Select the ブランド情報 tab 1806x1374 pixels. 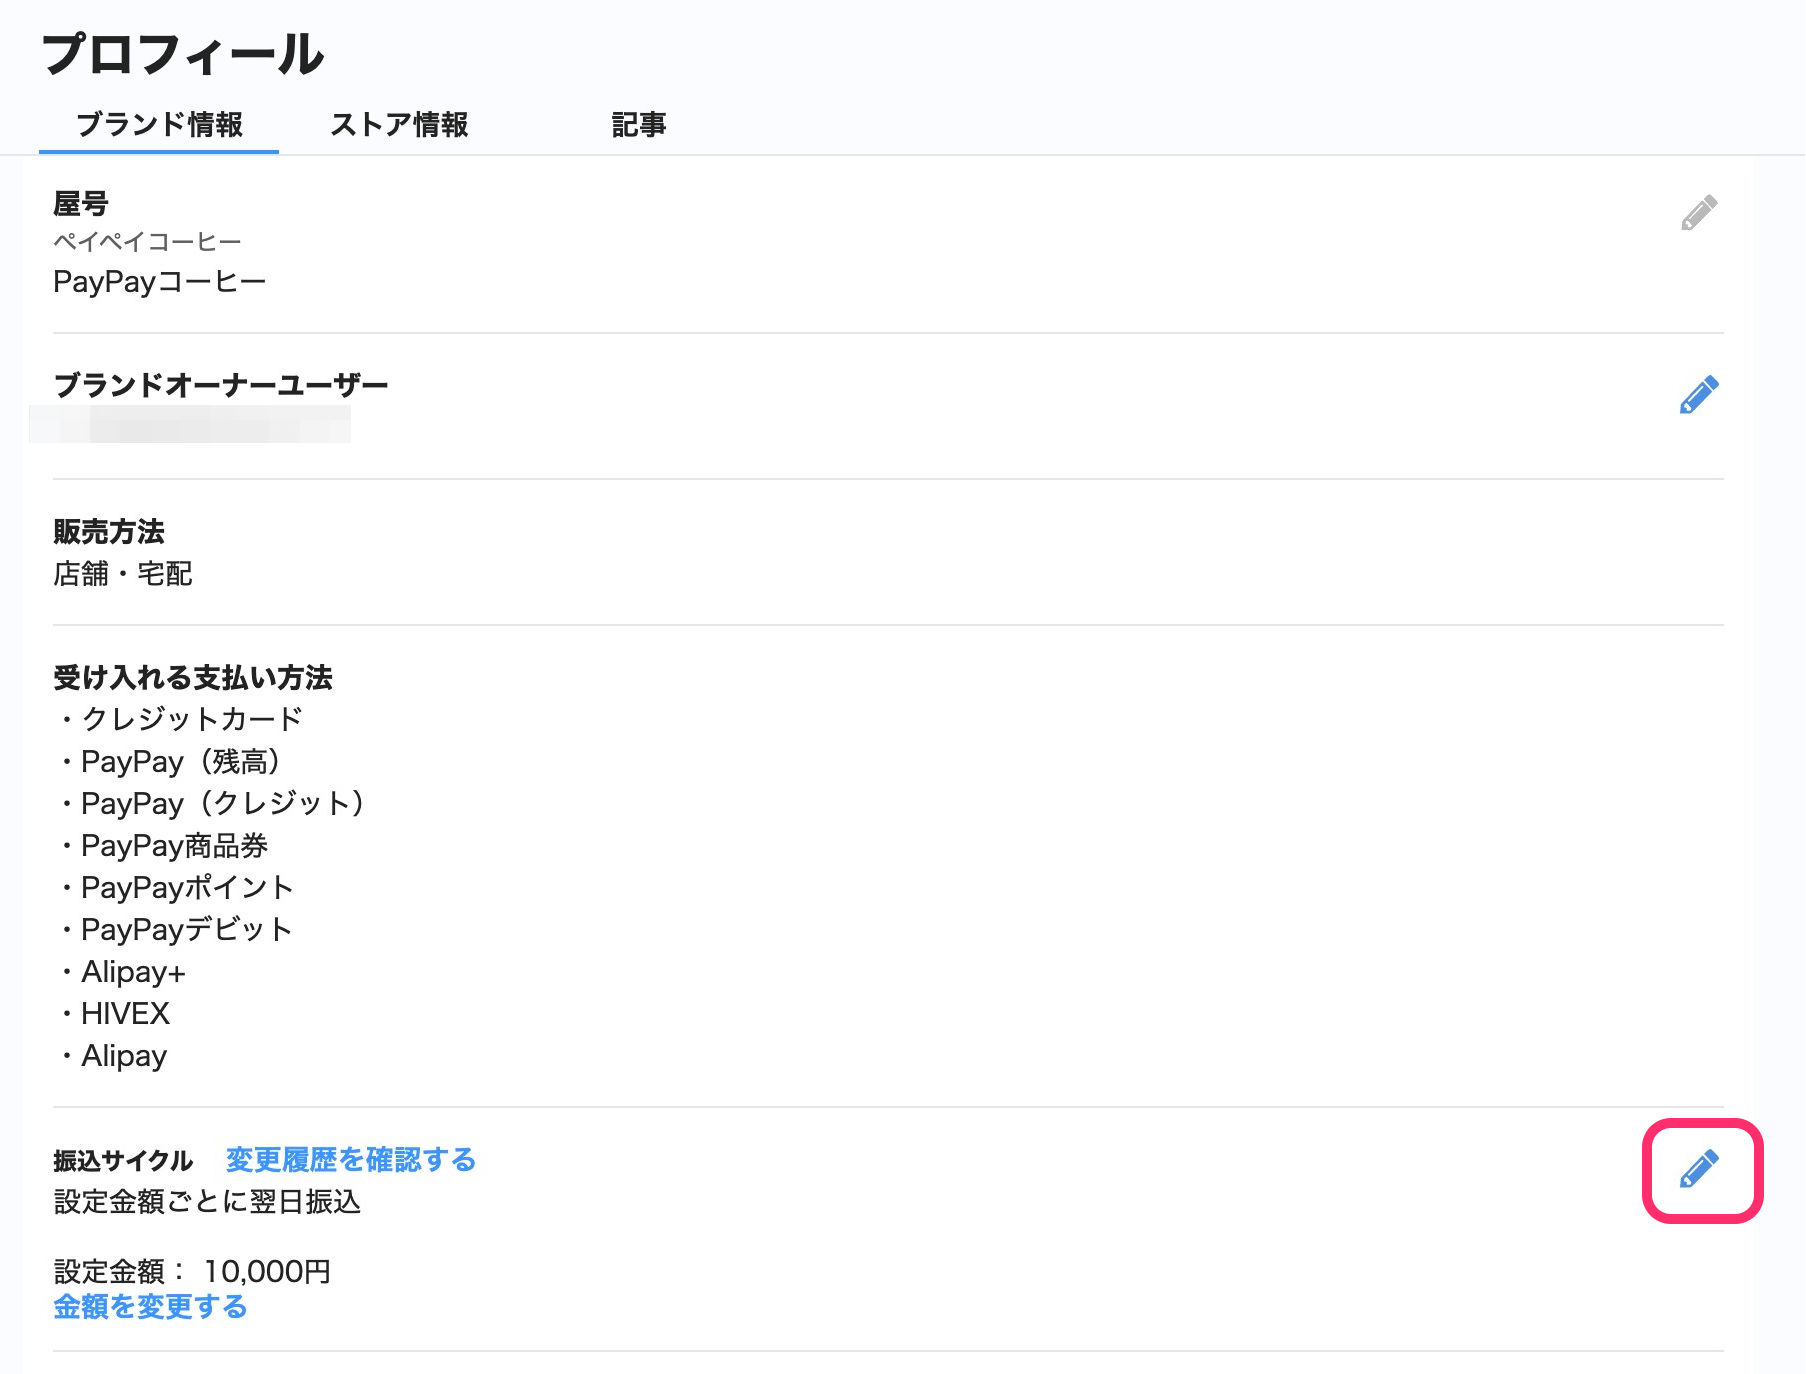coord(159,125)
